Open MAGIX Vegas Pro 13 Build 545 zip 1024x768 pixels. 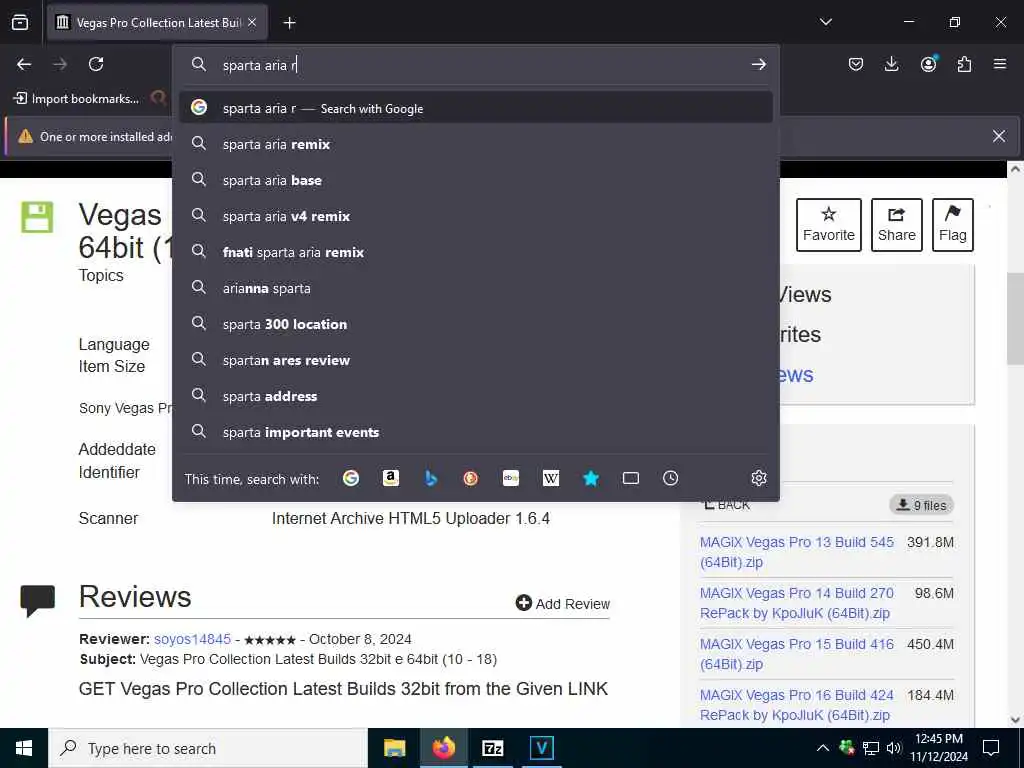796,552
